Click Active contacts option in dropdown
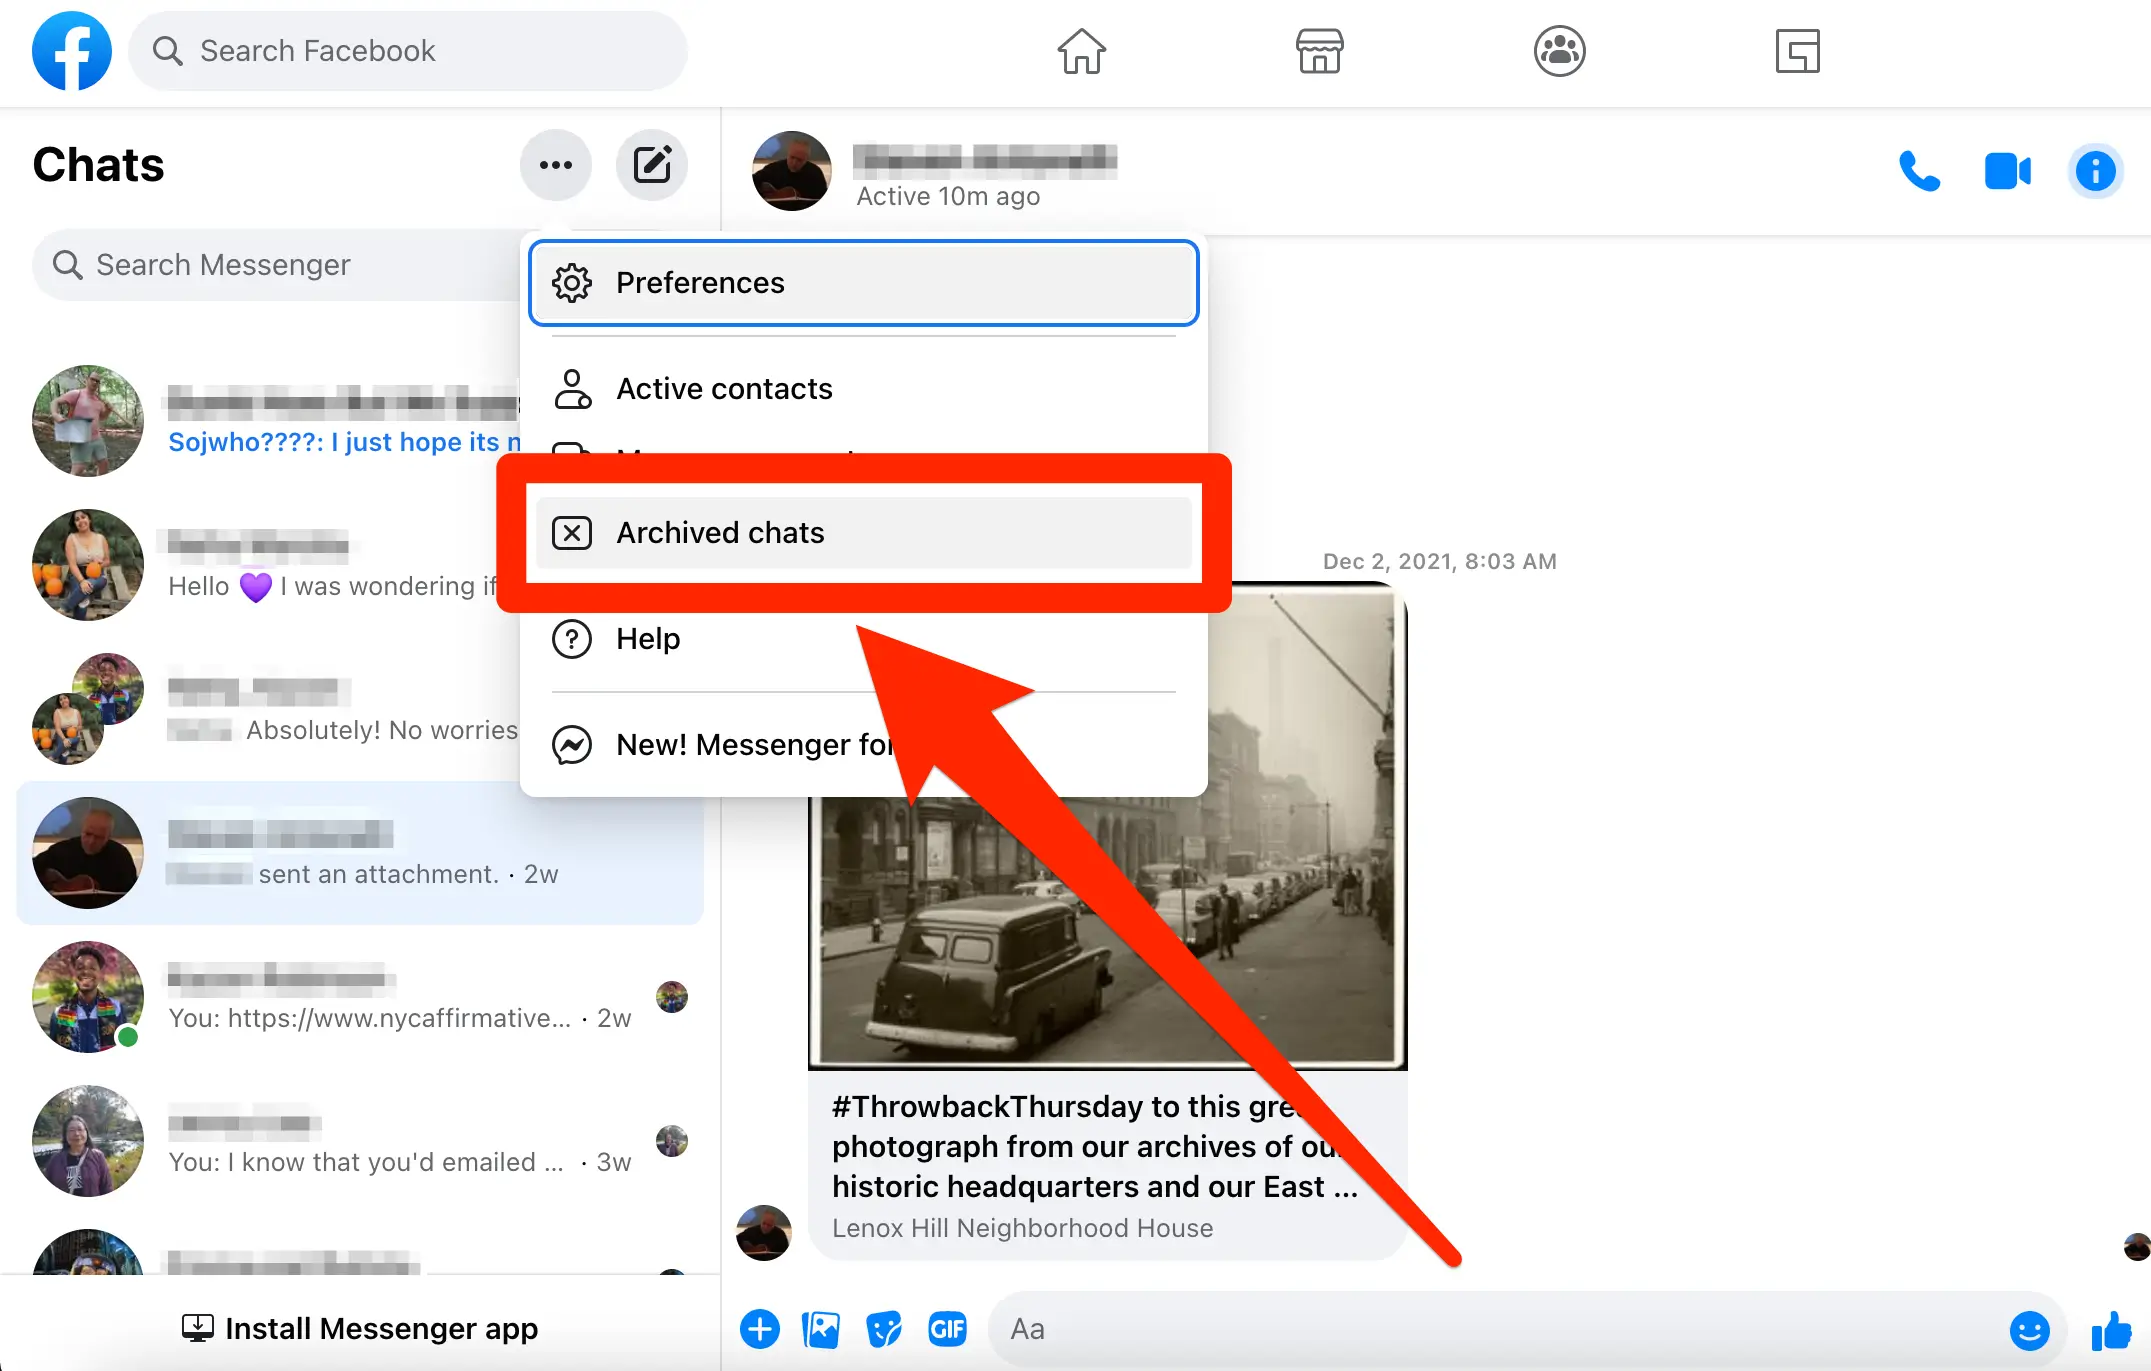 point(862,387)
